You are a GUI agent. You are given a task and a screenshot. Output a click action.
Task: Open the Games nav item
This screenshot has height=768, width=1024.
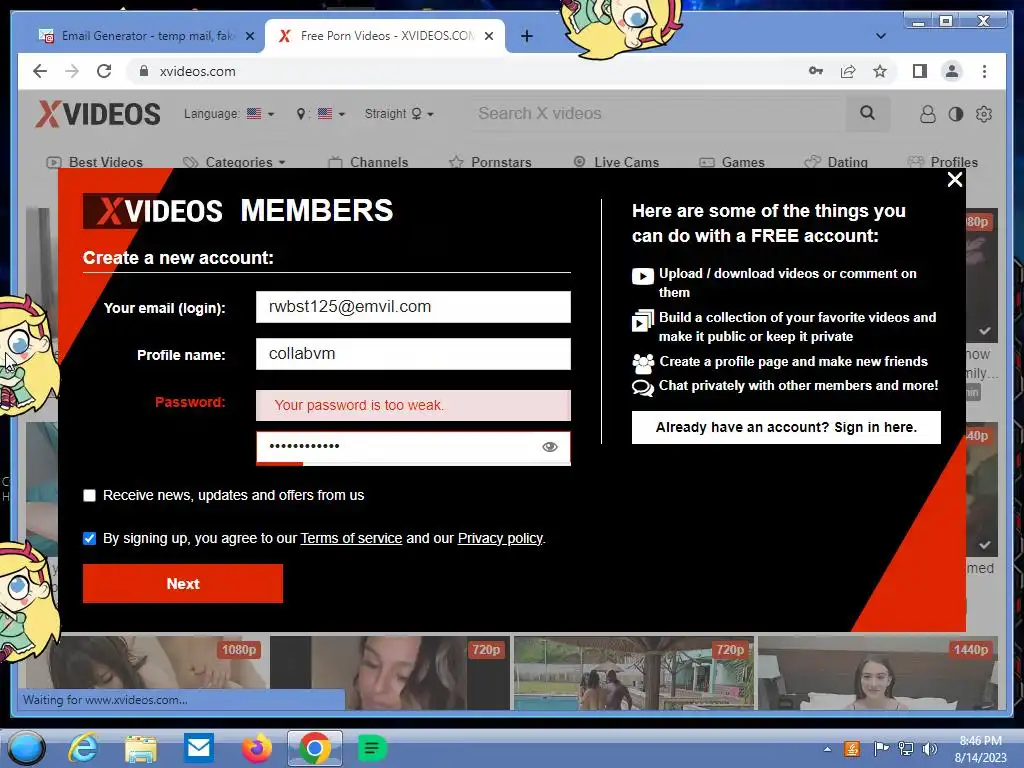tap(731, 162)
